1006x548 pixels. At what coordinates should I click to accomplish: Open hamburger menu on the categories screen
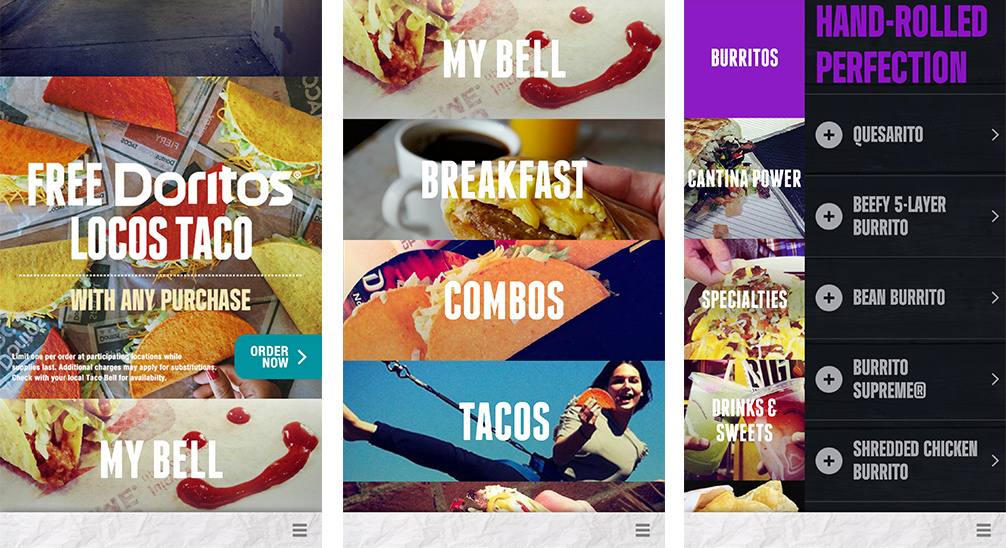pyautogui.click(x=643, y=530)
